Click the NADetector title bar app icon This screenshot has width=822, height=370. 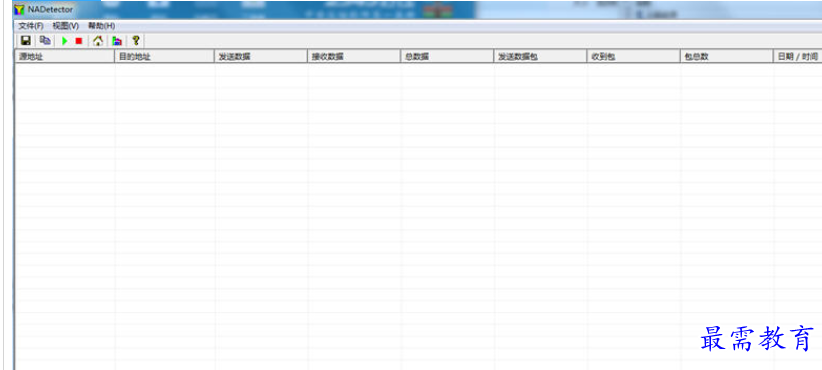click(20, 9)
